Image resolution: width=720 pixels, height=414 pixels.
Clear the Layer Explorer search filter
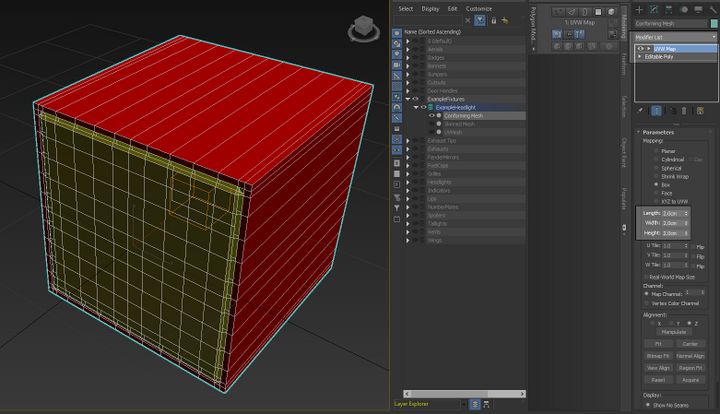pos(467,20)
